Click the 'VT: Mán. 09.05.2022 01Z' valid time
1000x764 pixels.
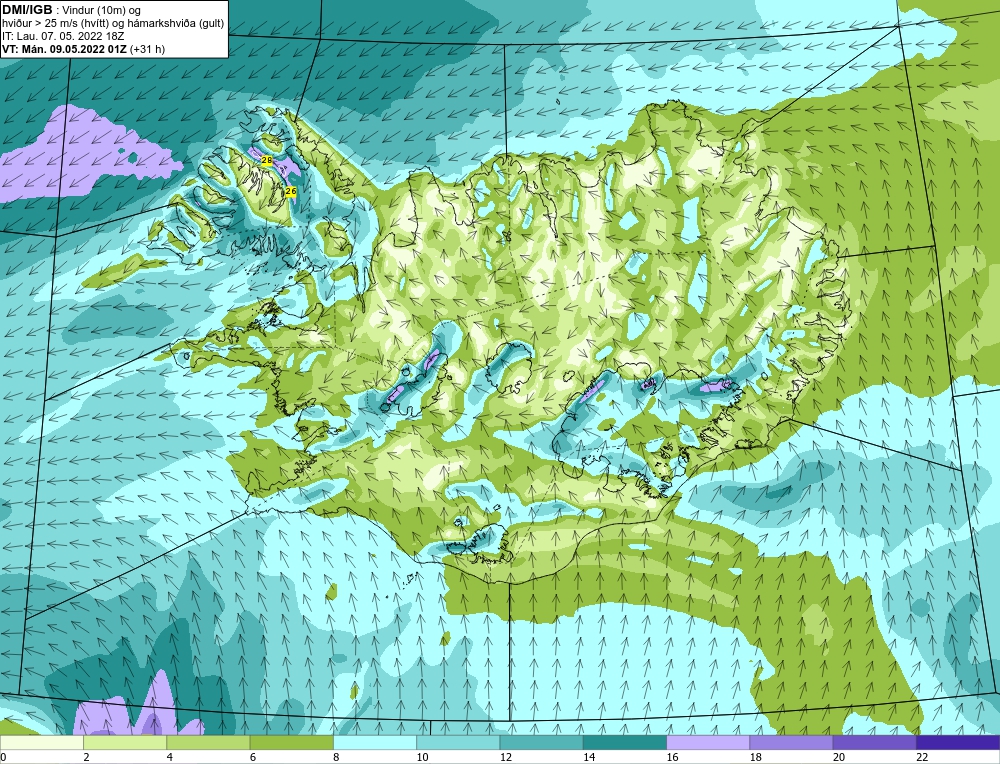point(64,49)
